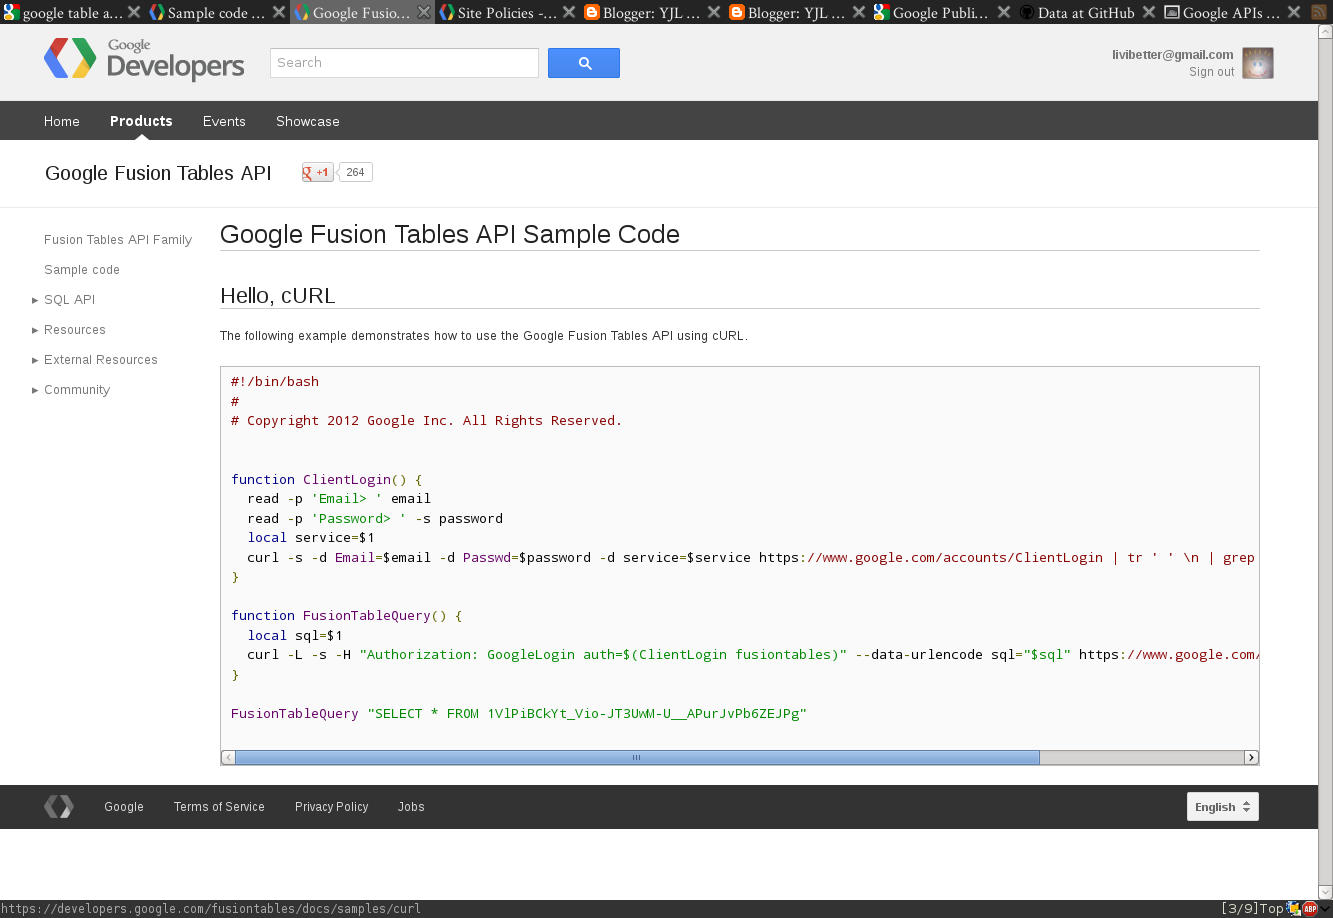Click the Sign out link
The height and width of the screenshot is (918, 1333).
pyautogui.click(x=1211, y=72)
